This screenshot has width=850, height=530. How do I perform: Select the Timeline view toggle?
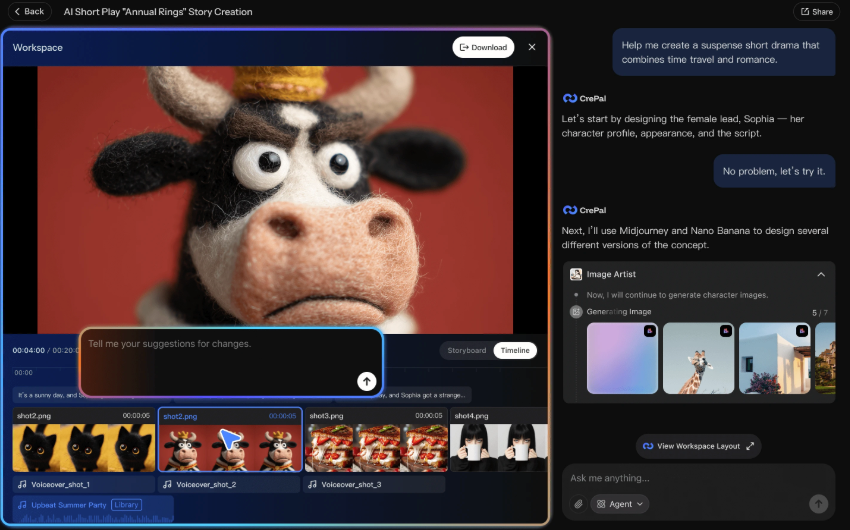pyautogui.click(x=515, y=350)
